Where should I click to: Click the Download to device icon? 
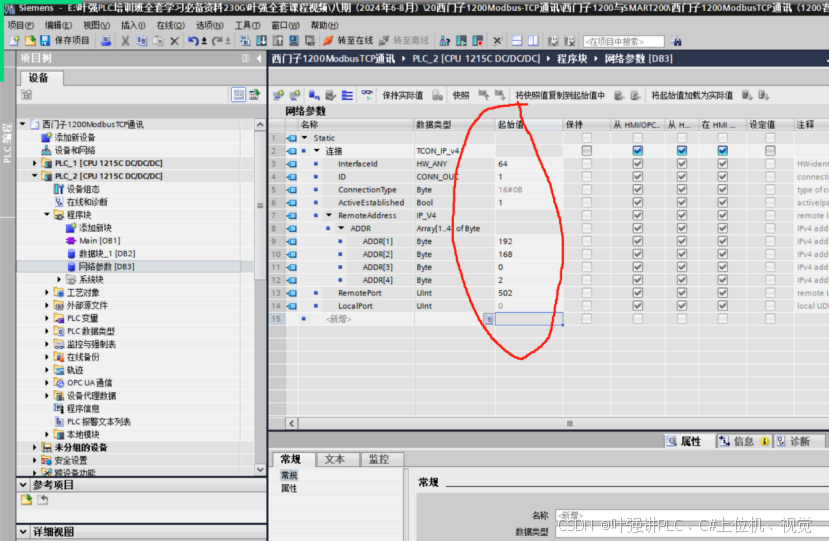(x=262, y=41)
